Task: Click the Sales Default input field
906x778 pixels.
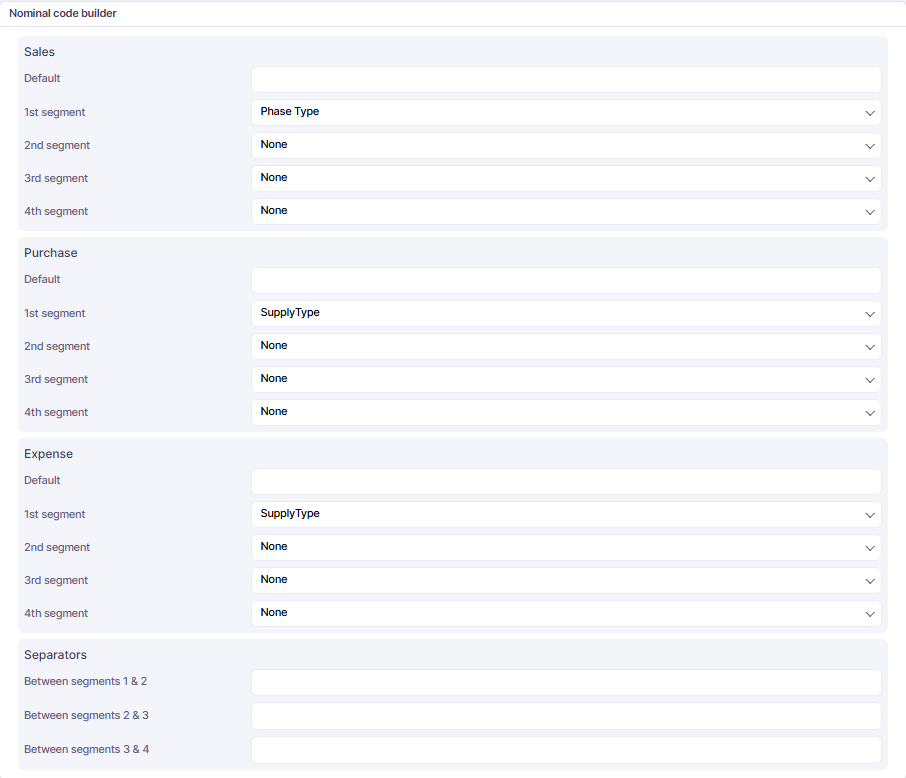Action: coord(565,79)
